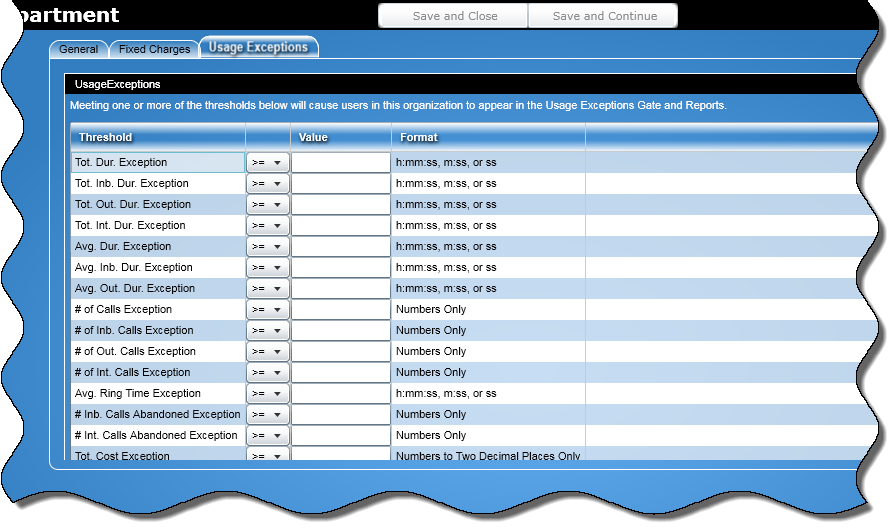
Task: Open operator dropdown for # Int. Calls Abandoned Exception
Action: pos(267,436)
